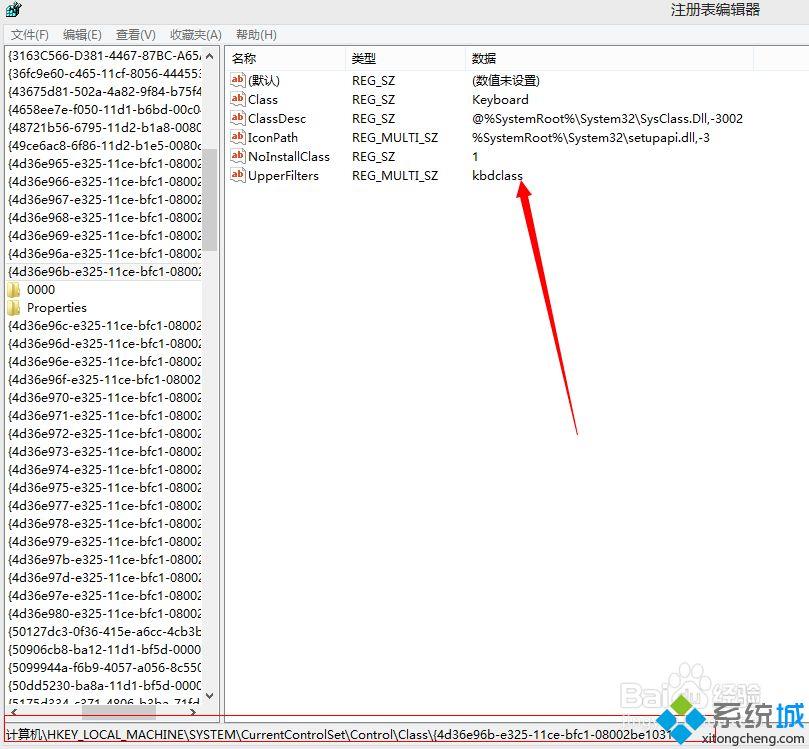Click the UpperFilters value name

point(283,176)
